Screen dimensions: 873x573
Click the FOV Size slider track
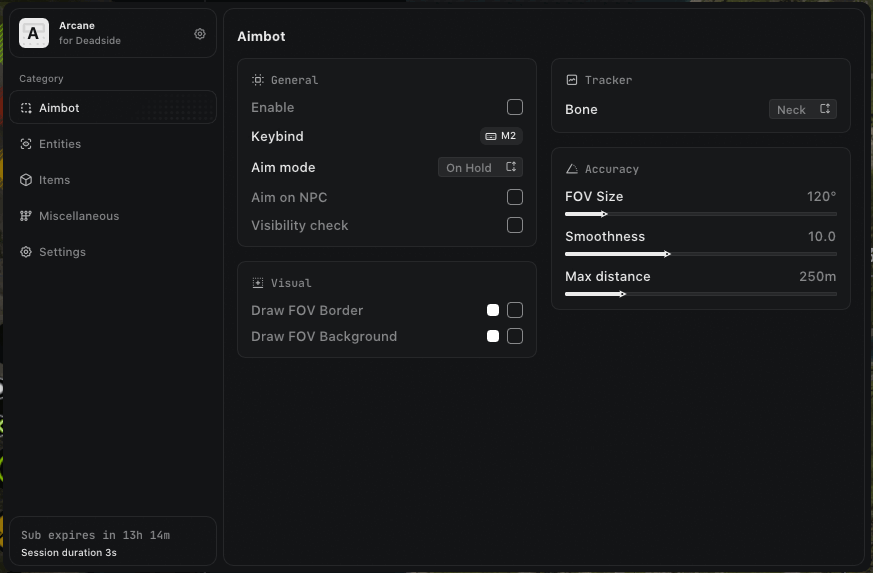click(700, 214)
